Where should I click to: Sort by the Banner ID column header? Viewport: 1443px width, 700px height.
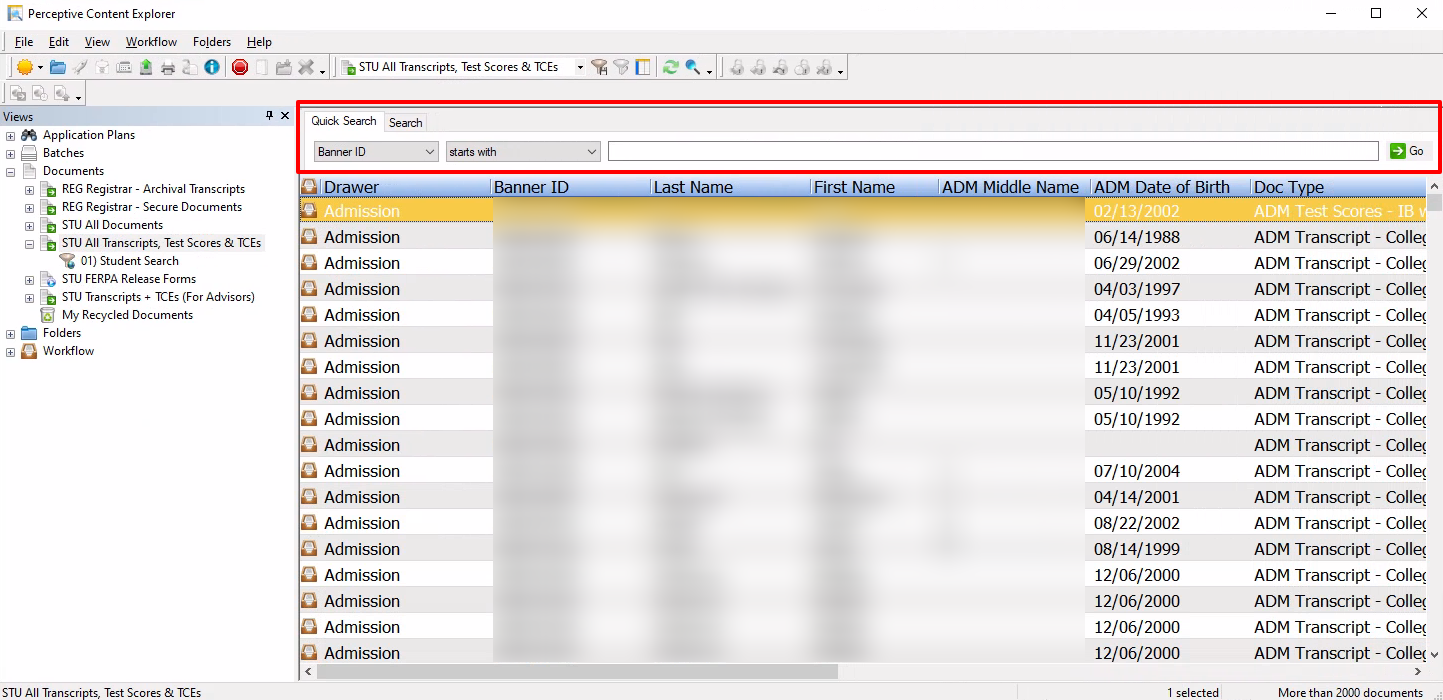click(570, 187)
